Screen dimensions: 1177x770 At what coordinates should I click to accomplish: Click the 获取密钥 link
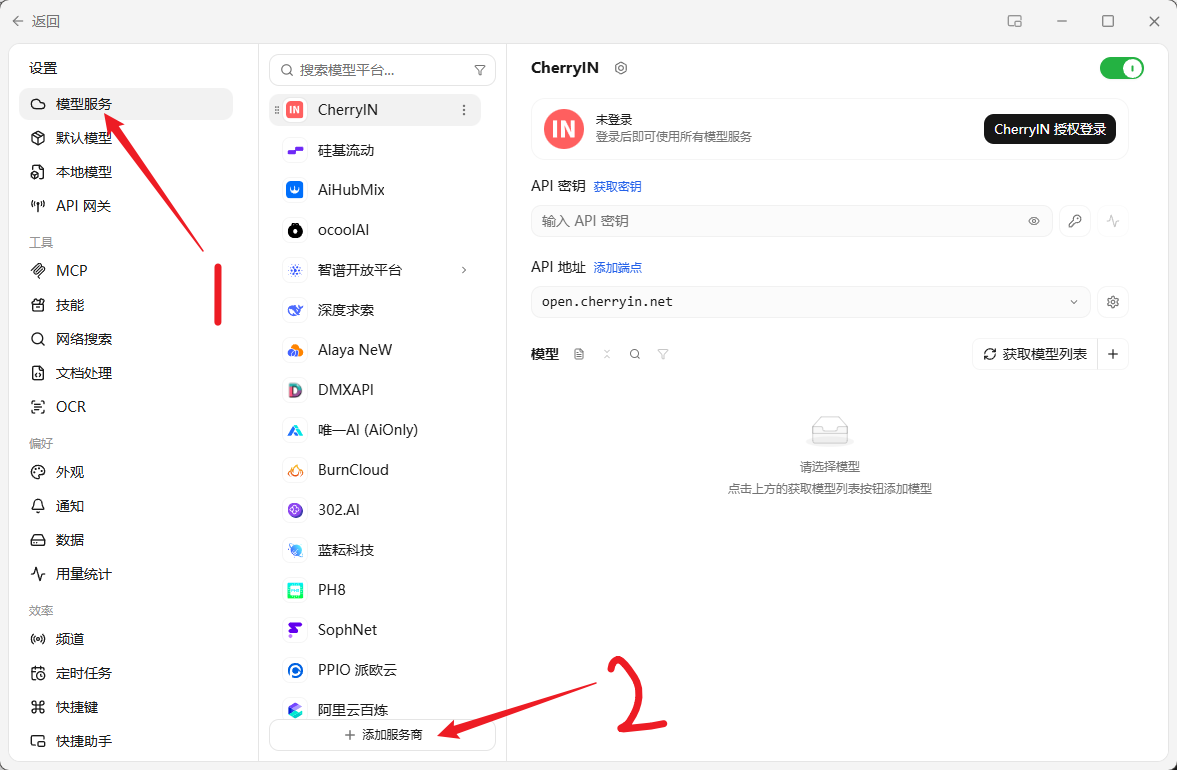(617, 187)
